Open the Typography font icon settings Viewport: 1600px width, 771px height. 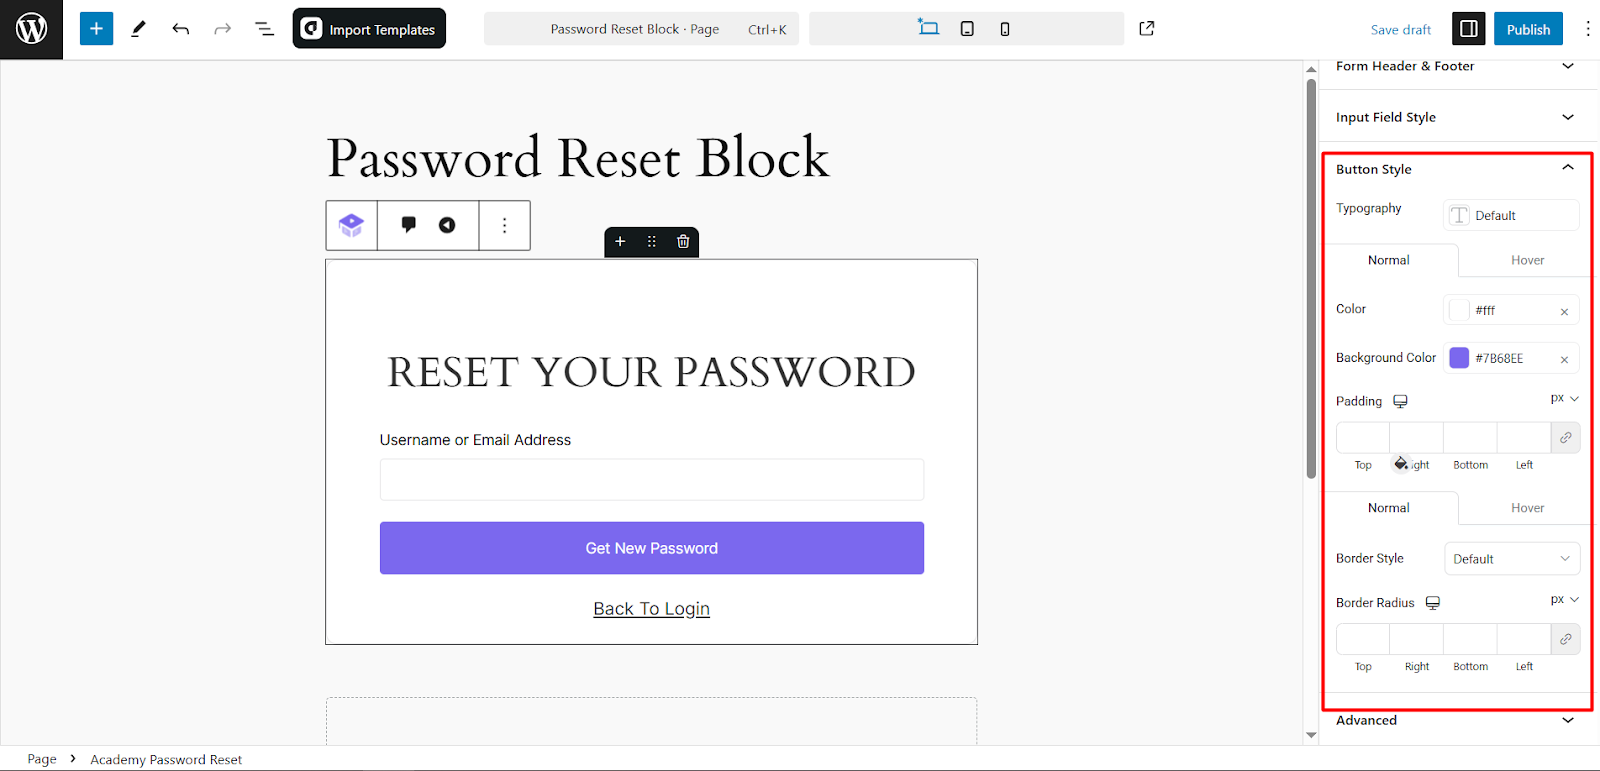pos(1460,215)
